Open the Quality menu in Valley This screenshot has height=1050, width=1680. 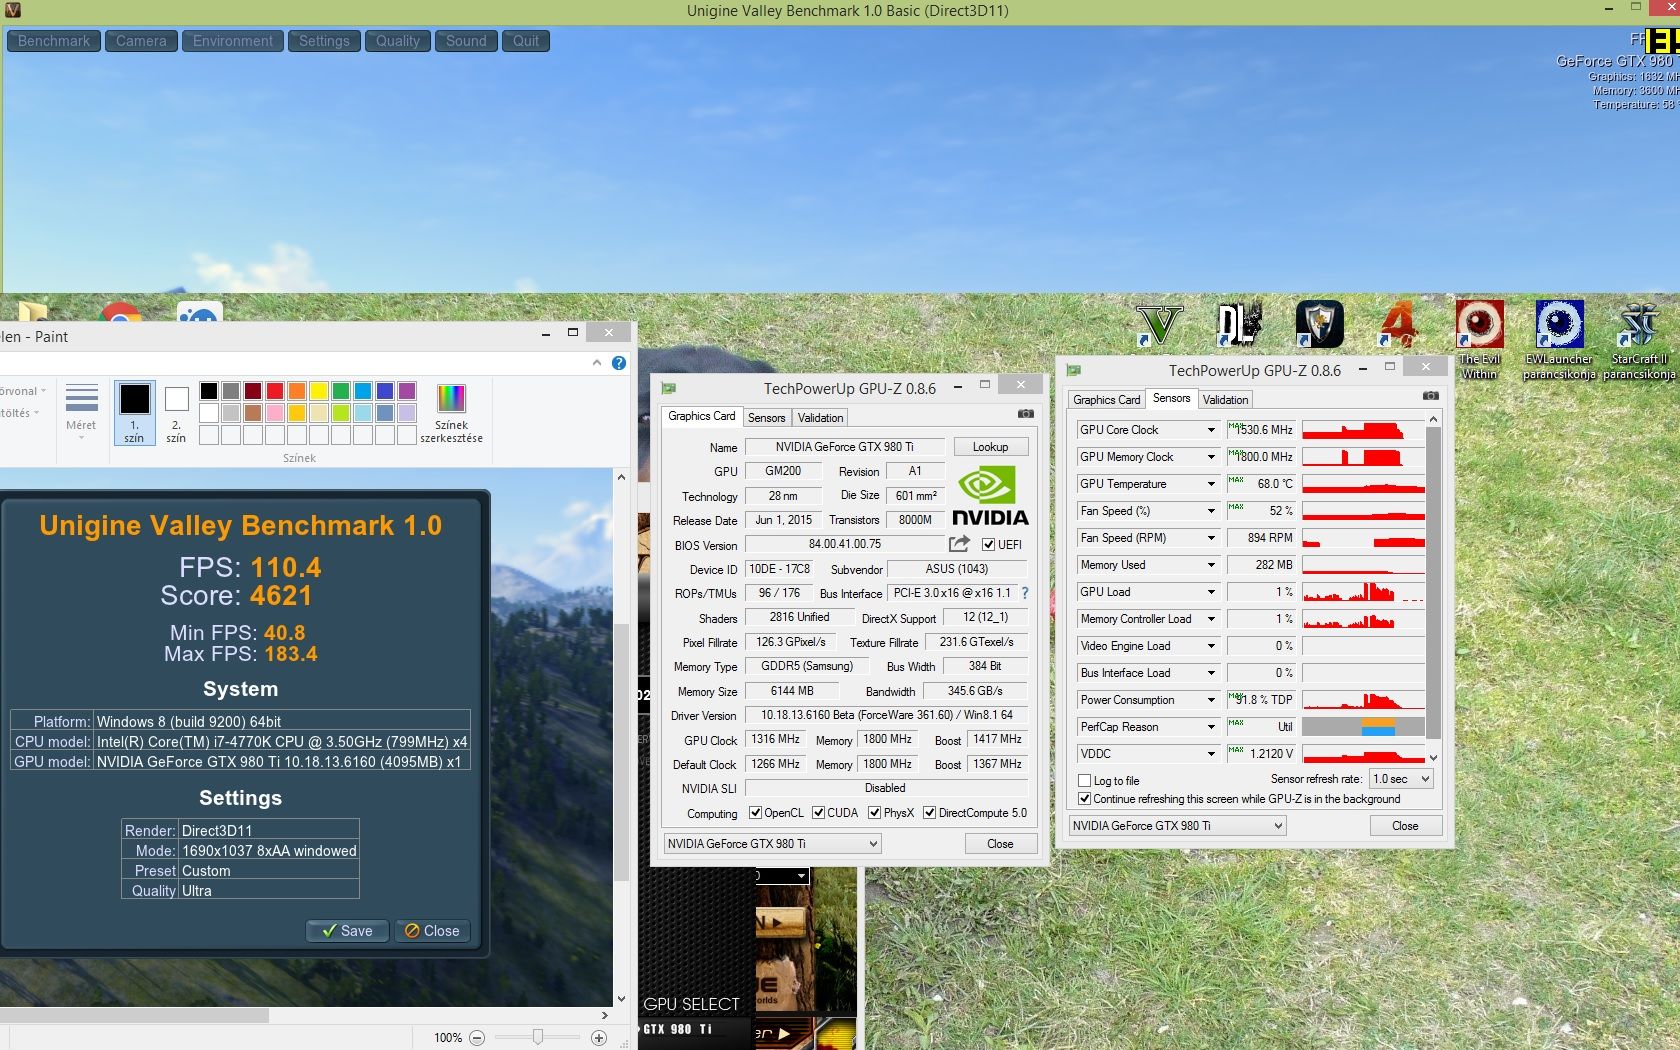398,41
